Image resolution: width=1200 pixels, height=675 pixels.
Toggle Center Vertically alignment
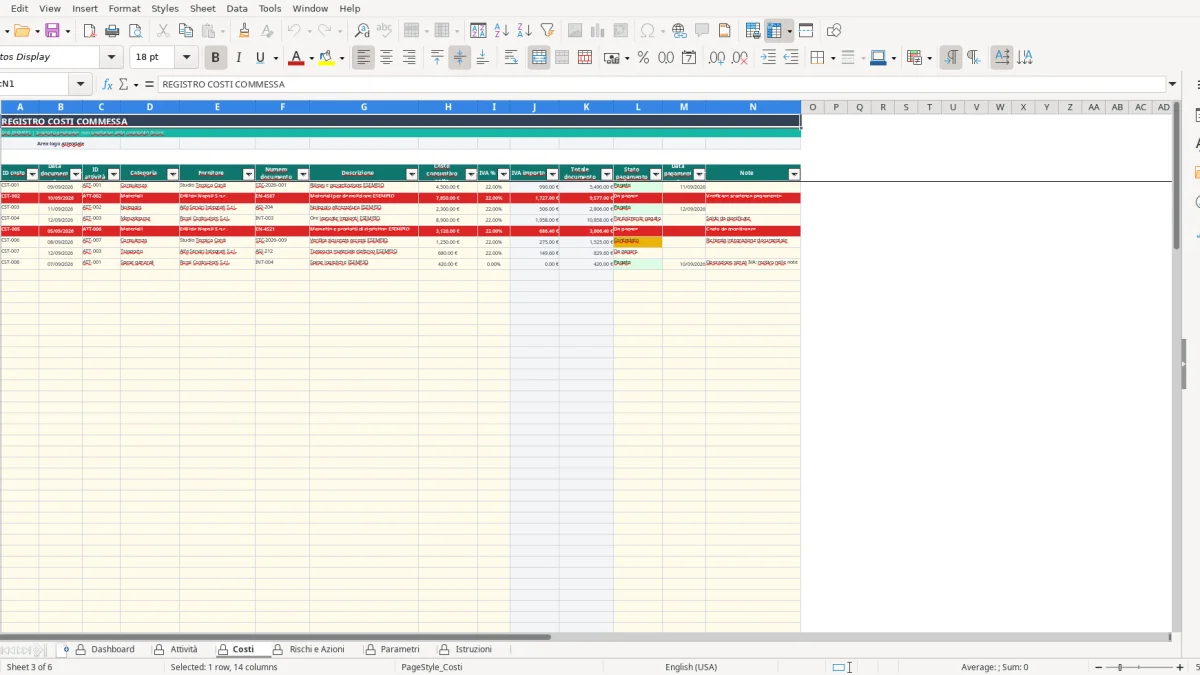(459, 58)
